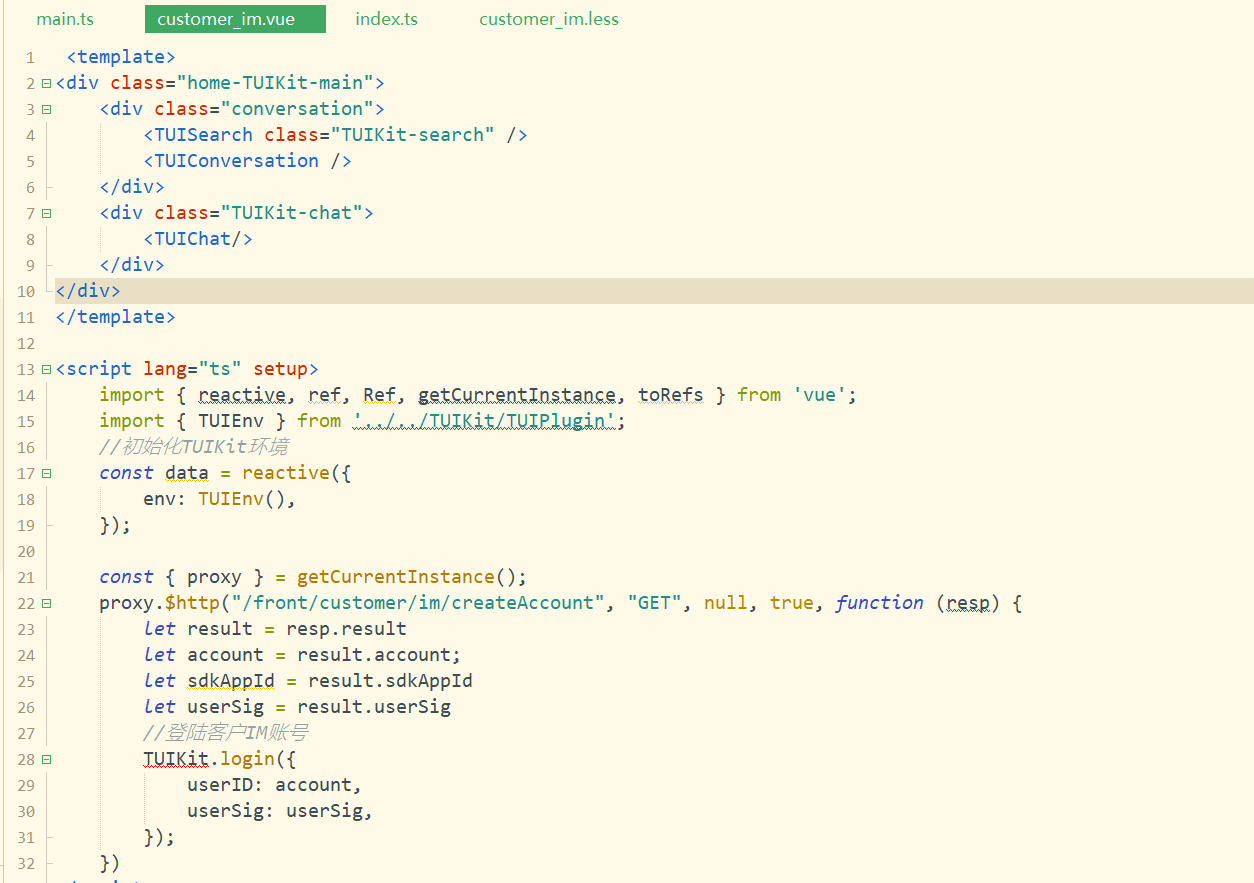Collapse the home-TUIKit-main div on line 2
The image size is (1254, 883).
tap(46, 83)
